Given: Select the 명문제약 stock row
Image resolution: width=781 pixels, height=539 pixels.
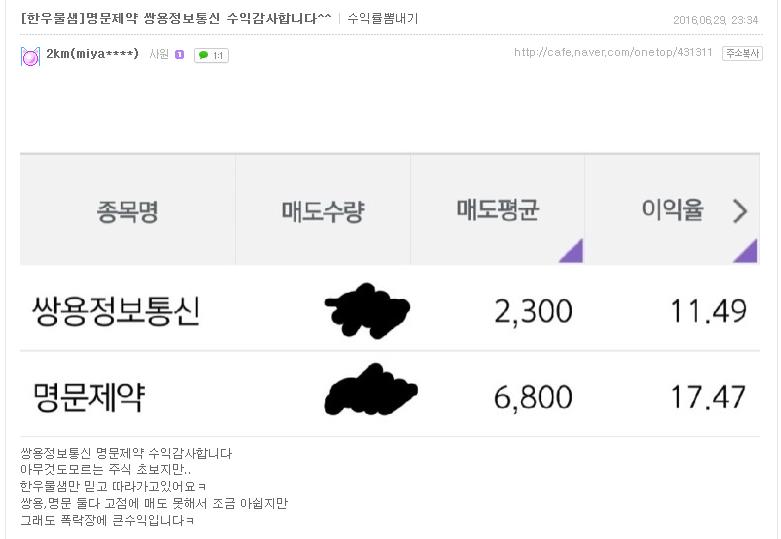Looking at the screenshot, I should 390,397.
